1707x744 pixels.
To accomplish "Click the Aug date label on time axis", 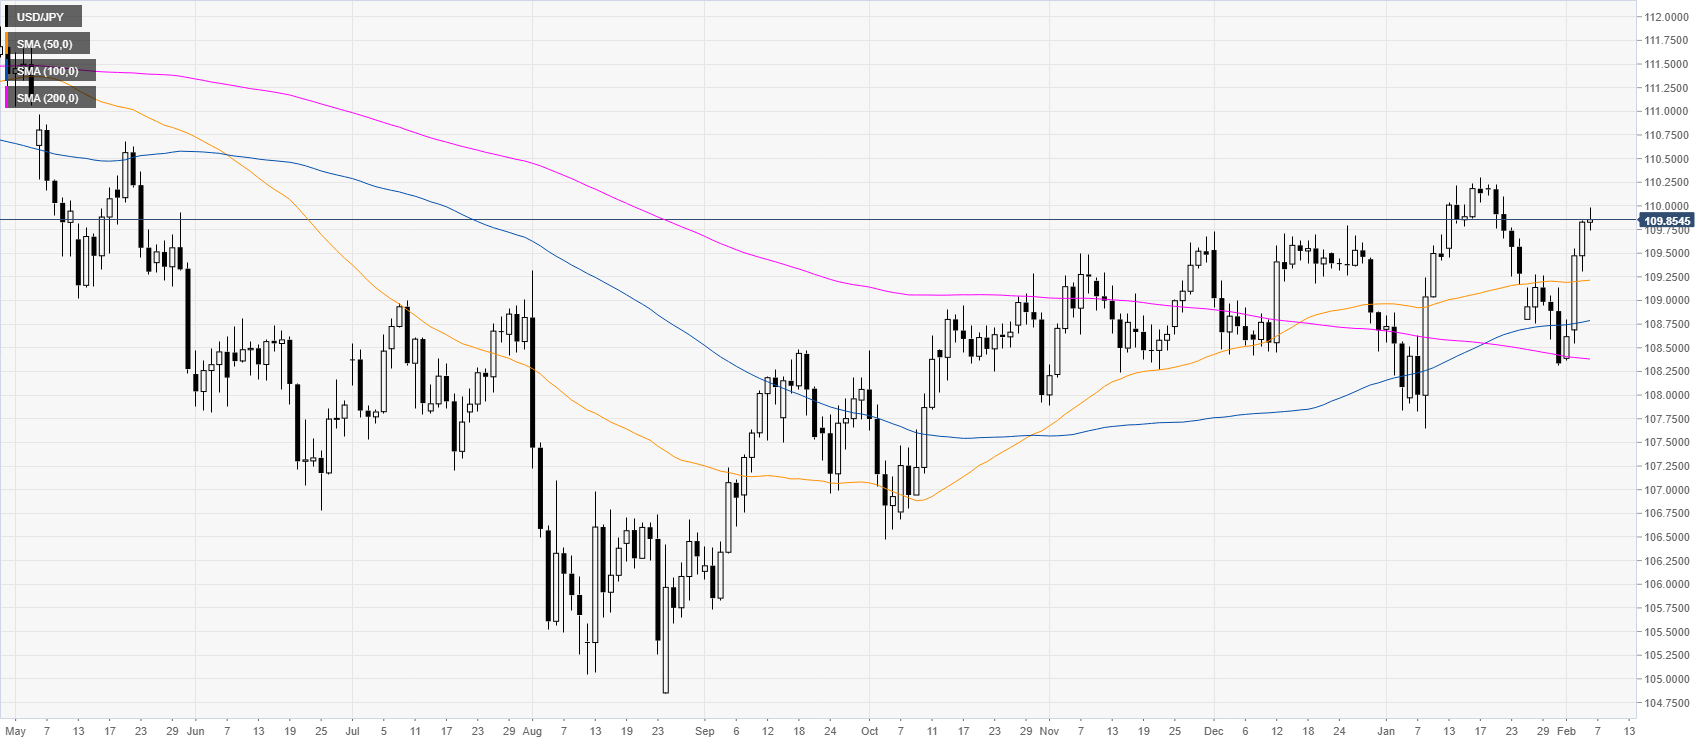I will point(532,731).
